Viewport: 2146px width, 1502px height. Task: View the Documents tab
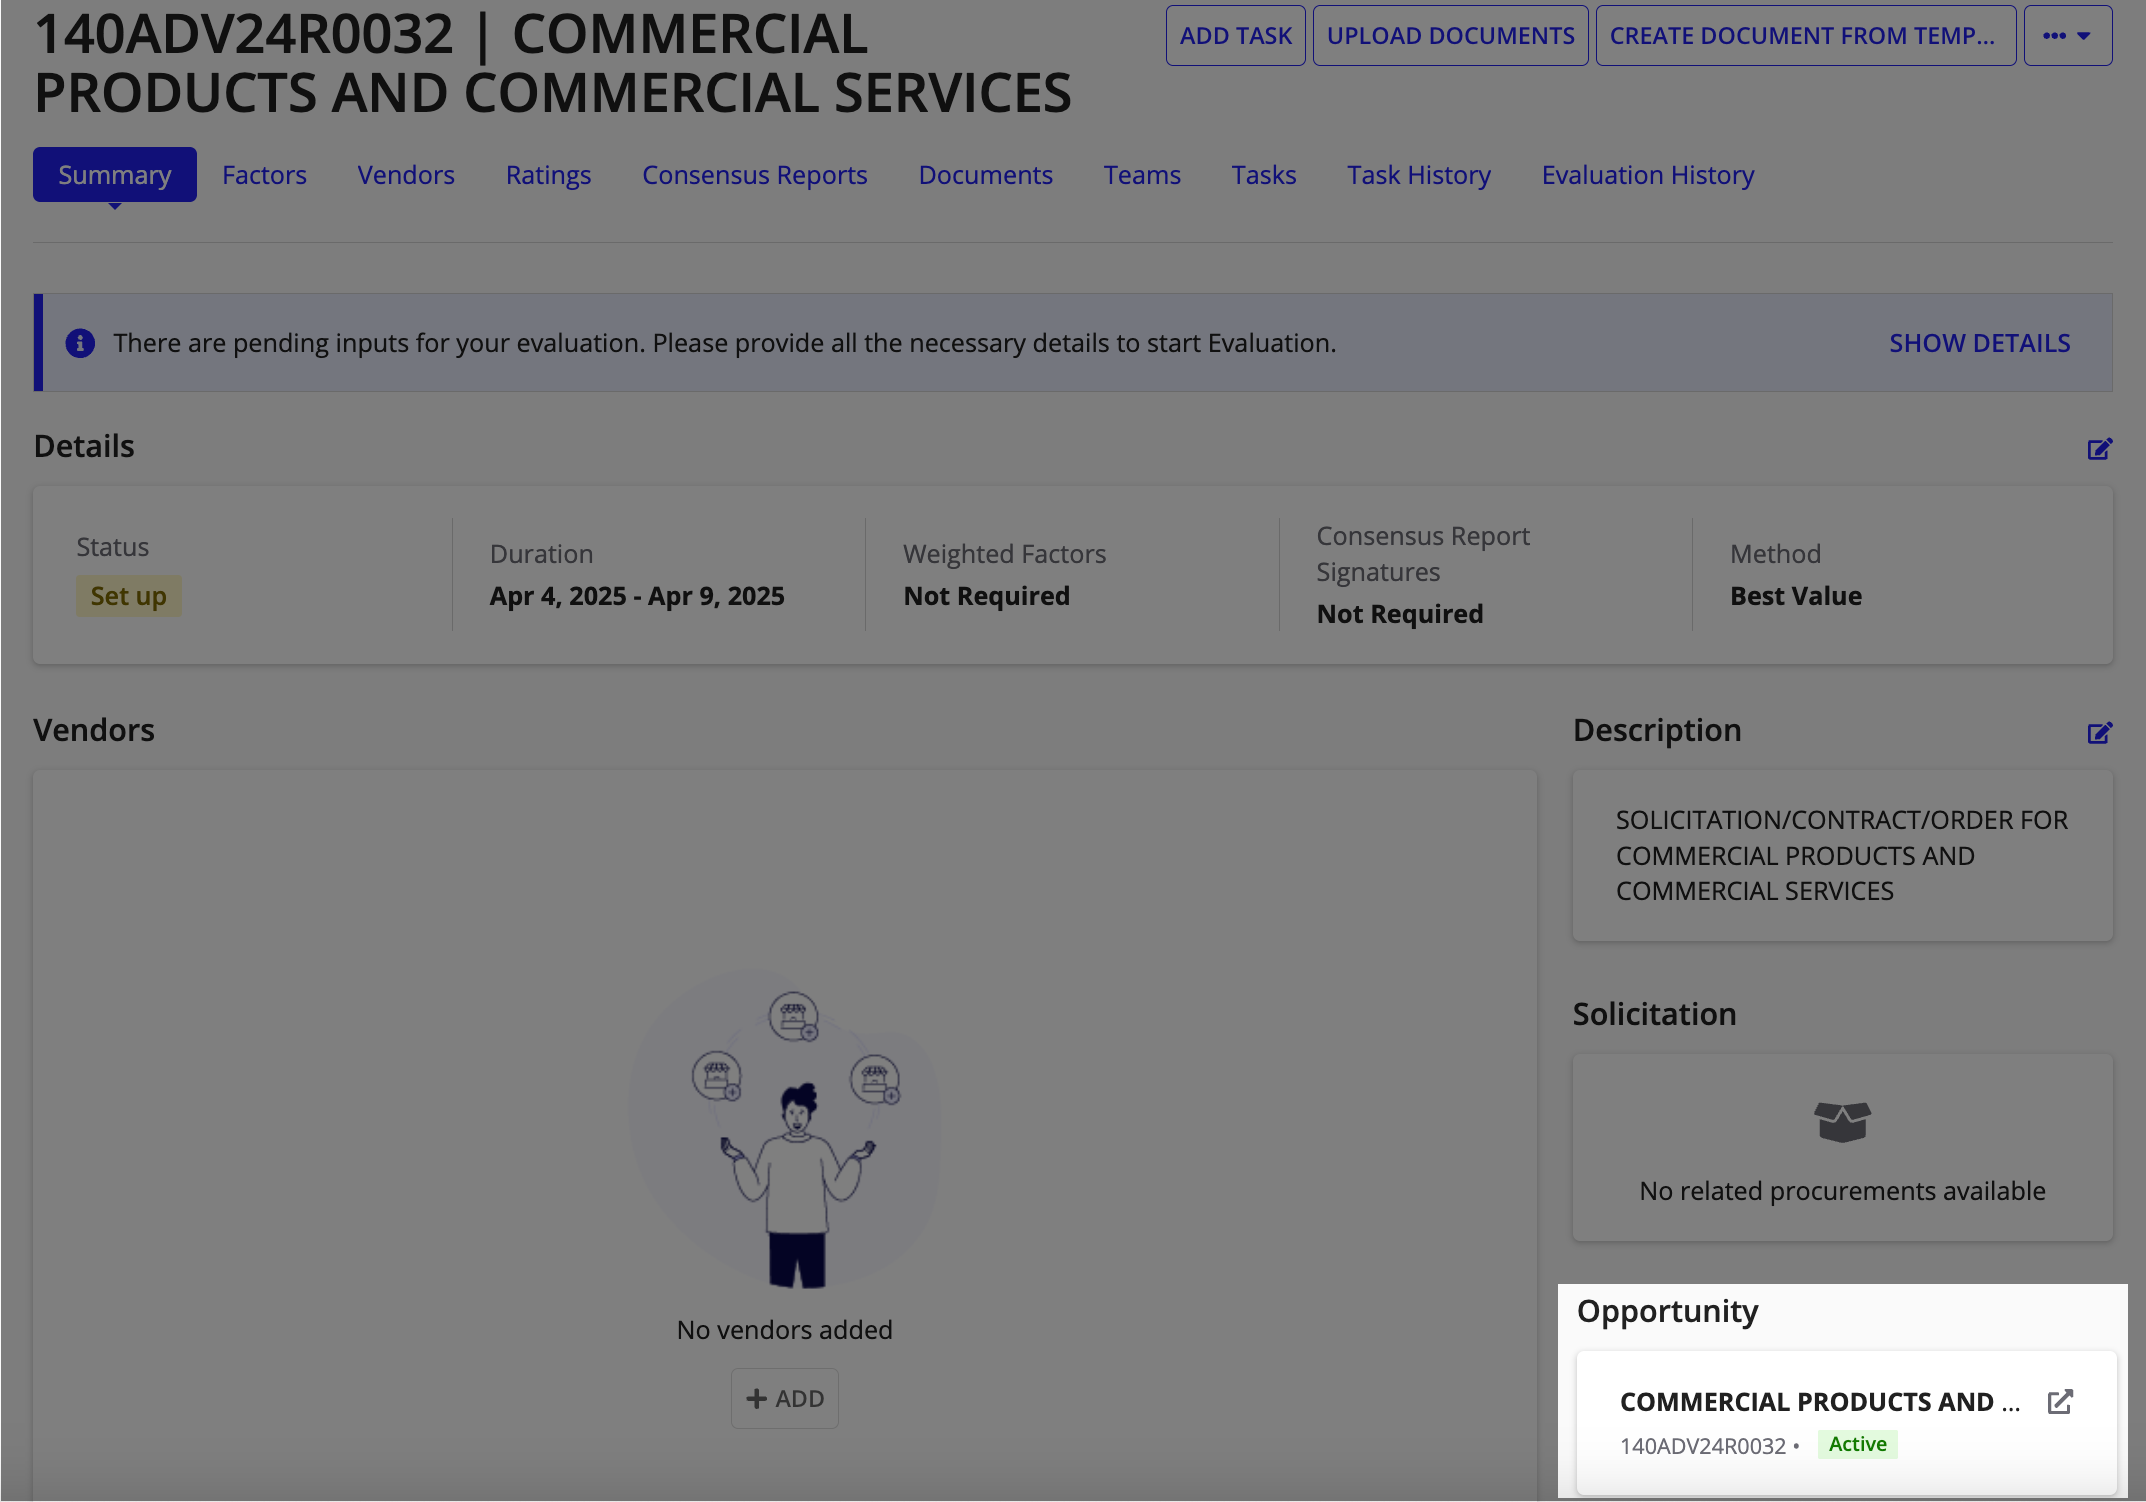(x=985, y=175)
